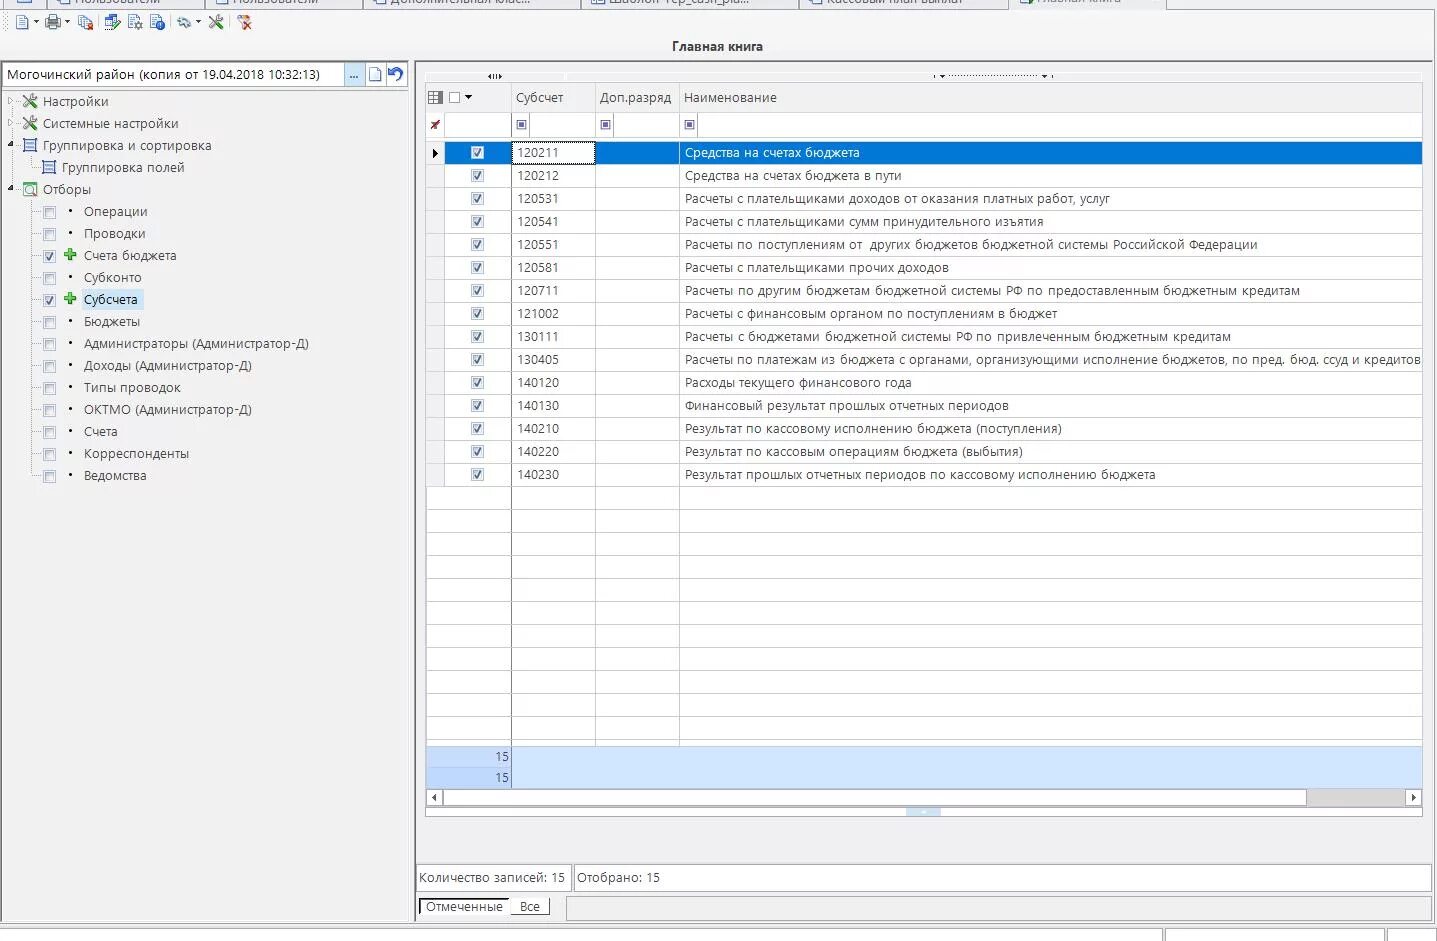This screenshot has height=941, width=1437.
Task: Click green plus next to Субсчета
Action: coord(70,299)
